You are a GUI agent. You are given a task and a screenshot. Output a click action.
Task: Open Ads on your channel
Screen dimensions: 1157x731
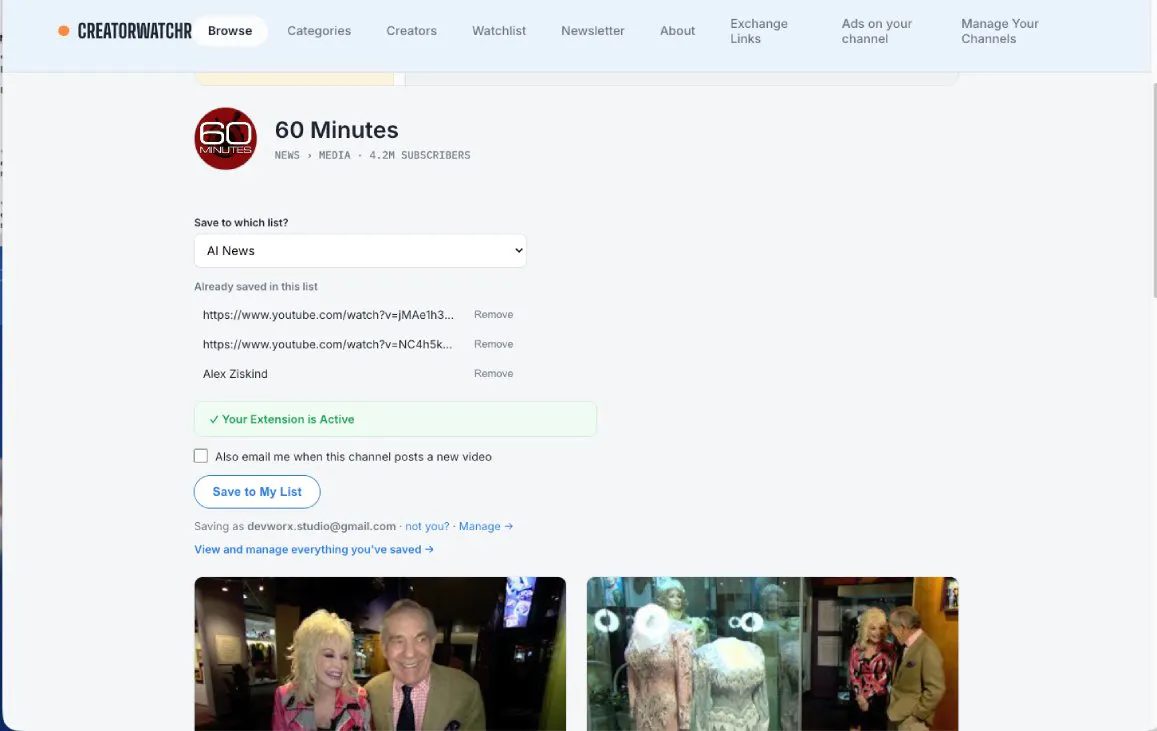[877, 31]
